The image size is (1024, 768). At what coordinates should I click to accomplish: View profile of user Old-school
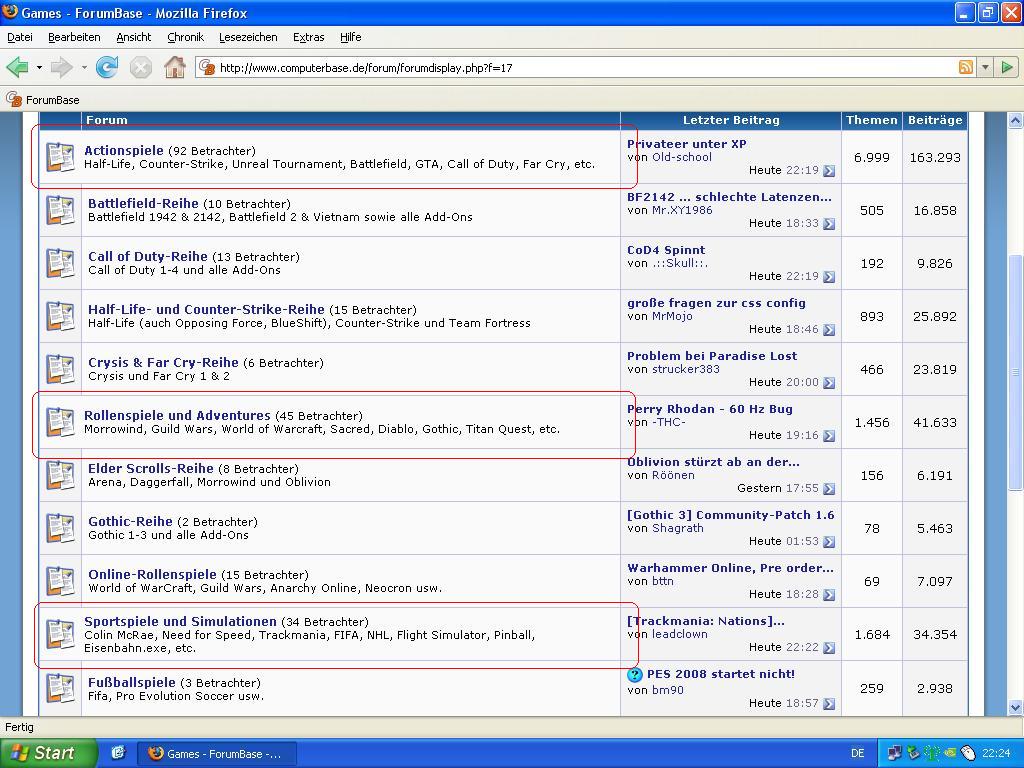pyautogui.click(x=682, y=157)
